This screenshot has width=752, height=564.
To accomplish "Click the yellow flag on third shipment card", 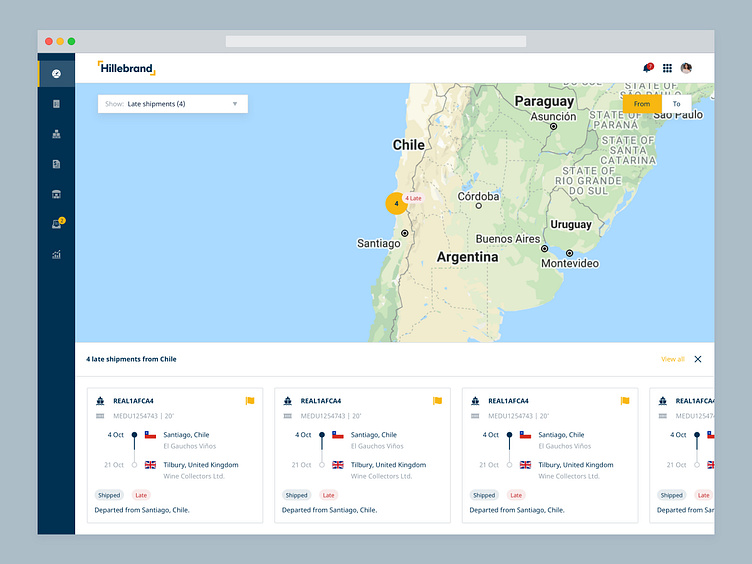I will 625,401.
